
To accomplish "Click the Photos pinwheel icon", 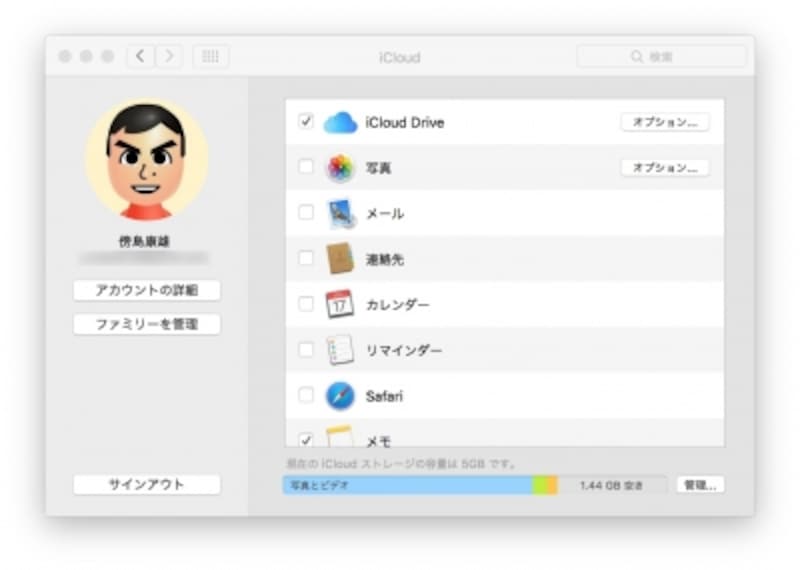I will (x=340, y=168).
